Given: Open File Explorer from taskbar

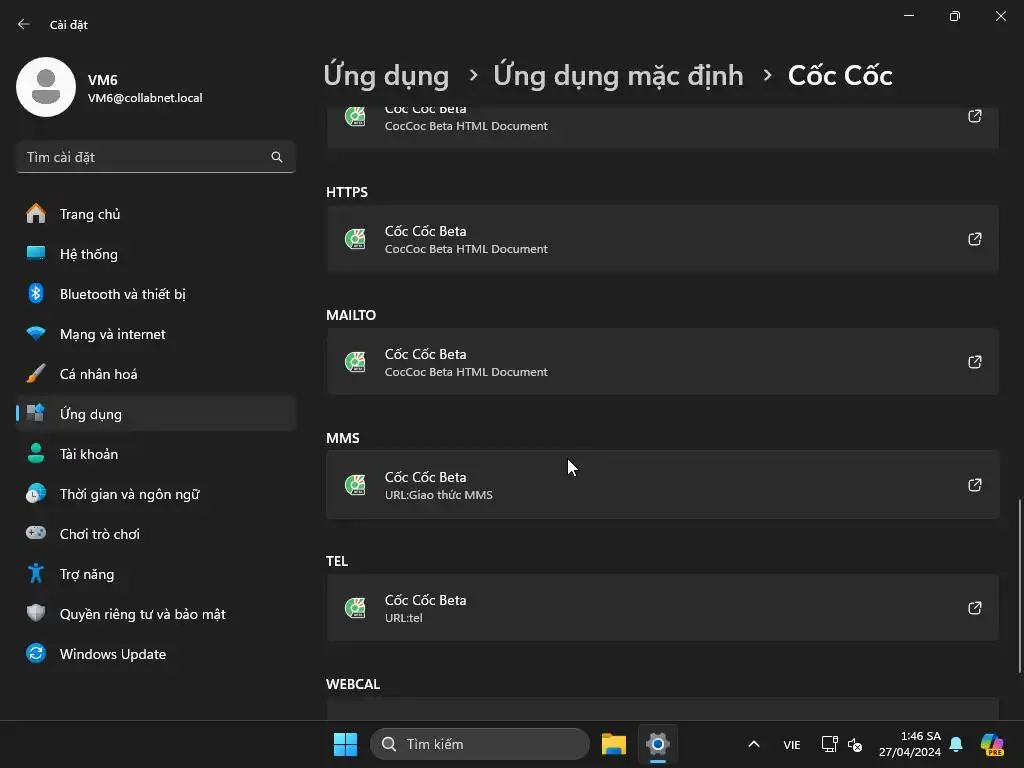Looking at the screenshot, I should click(x=613, y=744).
